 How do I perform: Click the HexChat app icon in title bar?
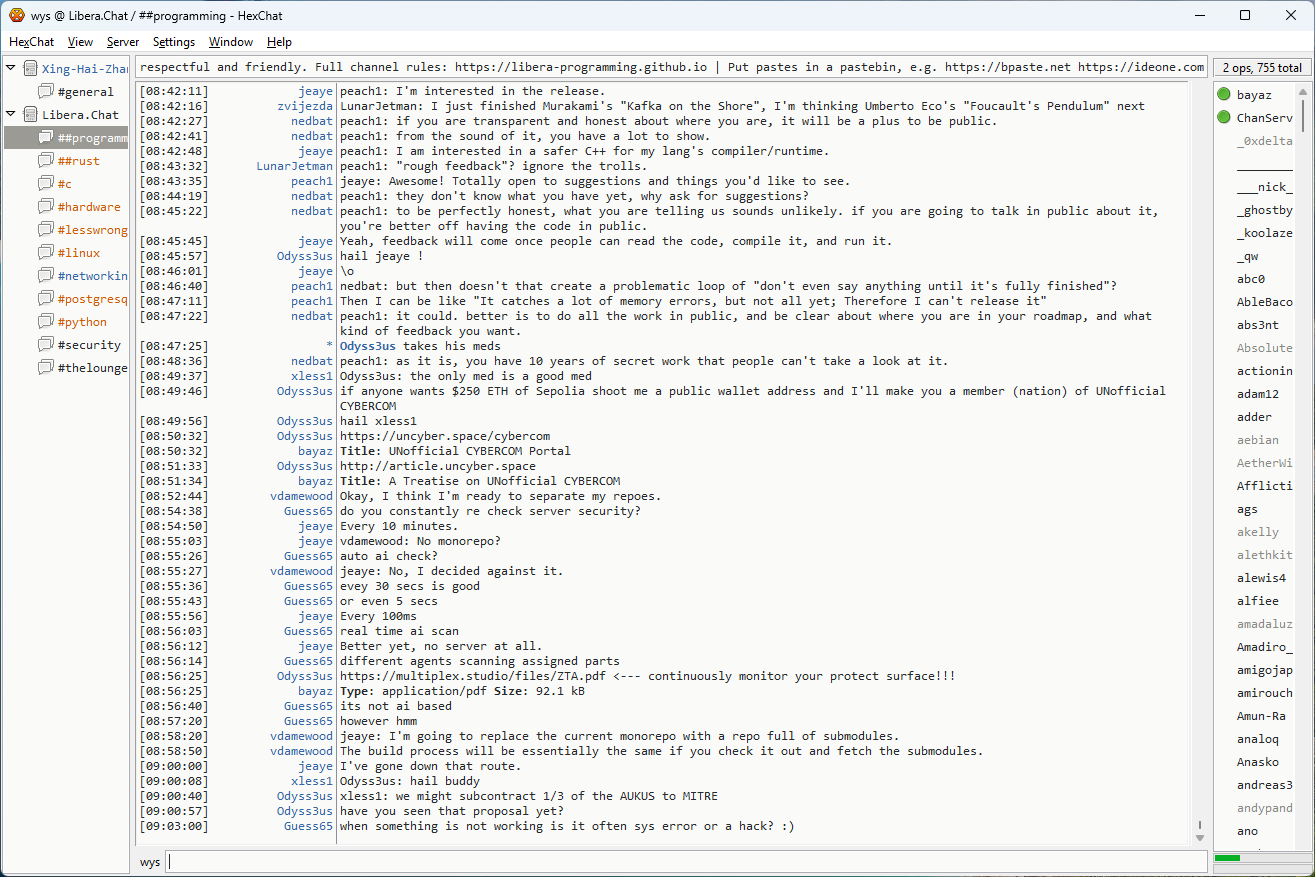click(x=17, y=15)
